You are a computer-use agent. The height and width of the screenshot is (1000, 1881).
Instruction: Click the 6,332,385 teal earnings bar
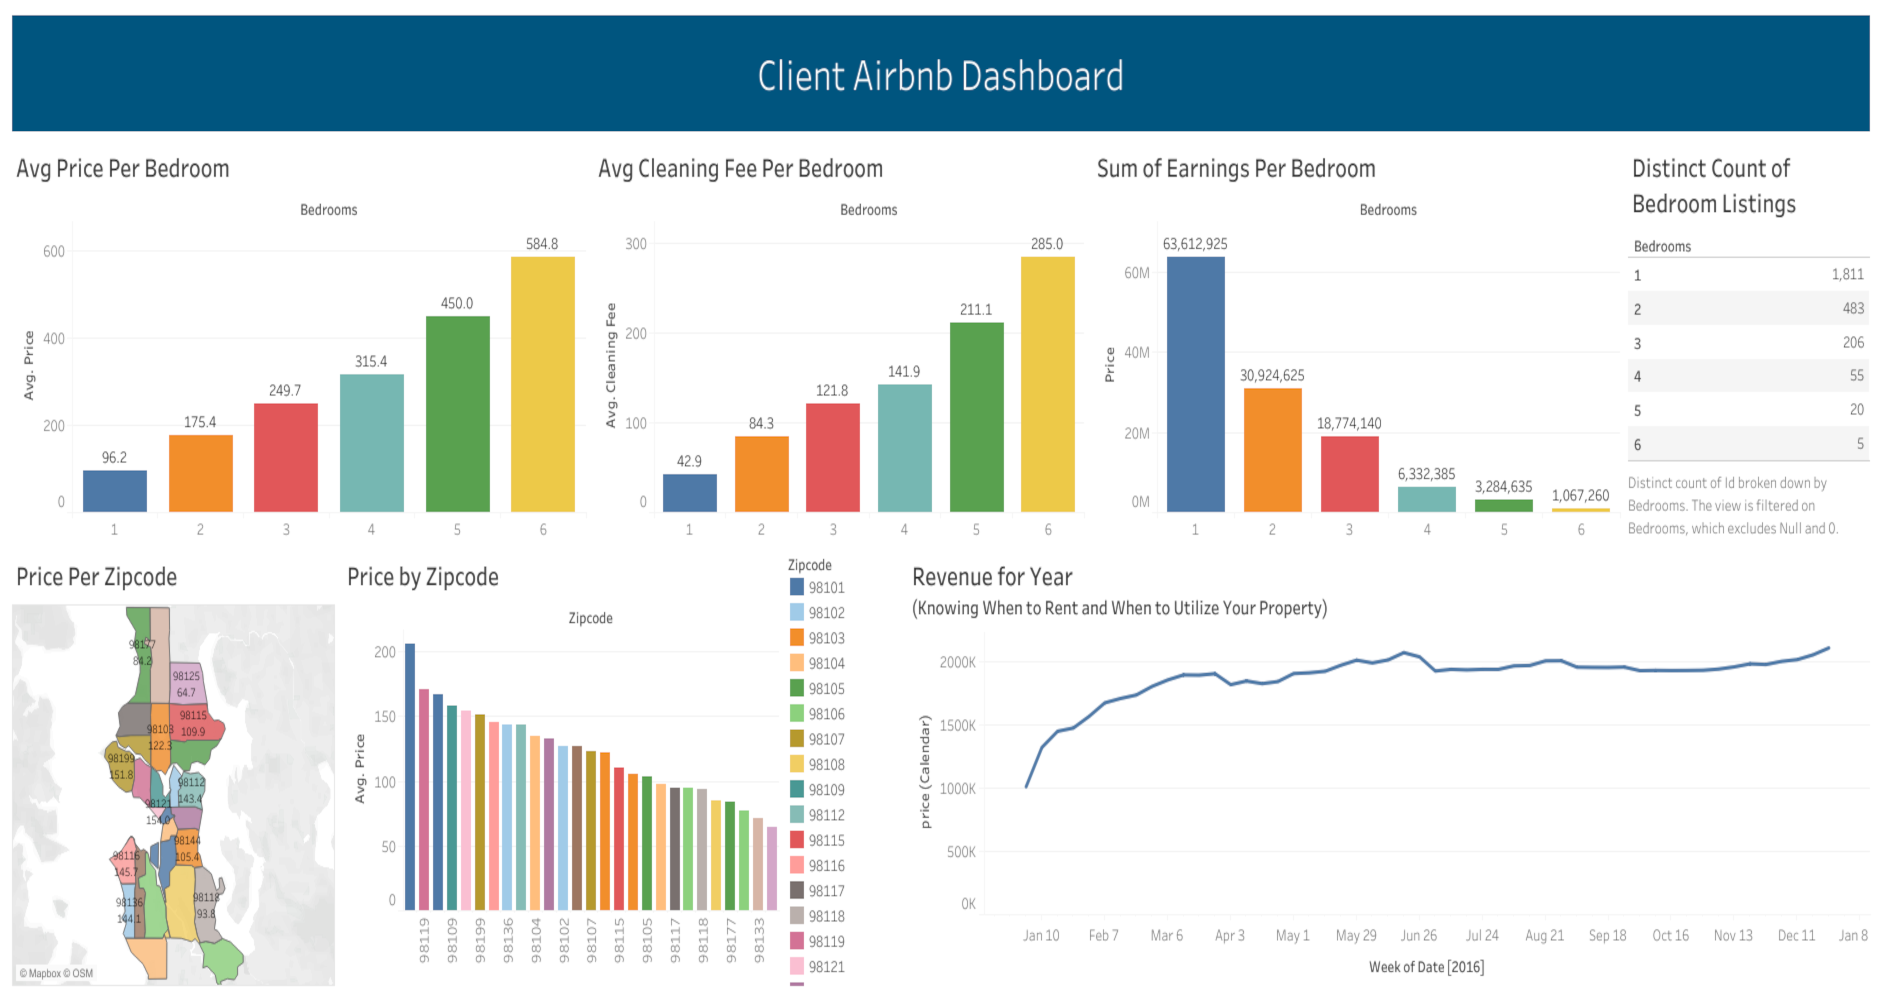[1427, 499]
